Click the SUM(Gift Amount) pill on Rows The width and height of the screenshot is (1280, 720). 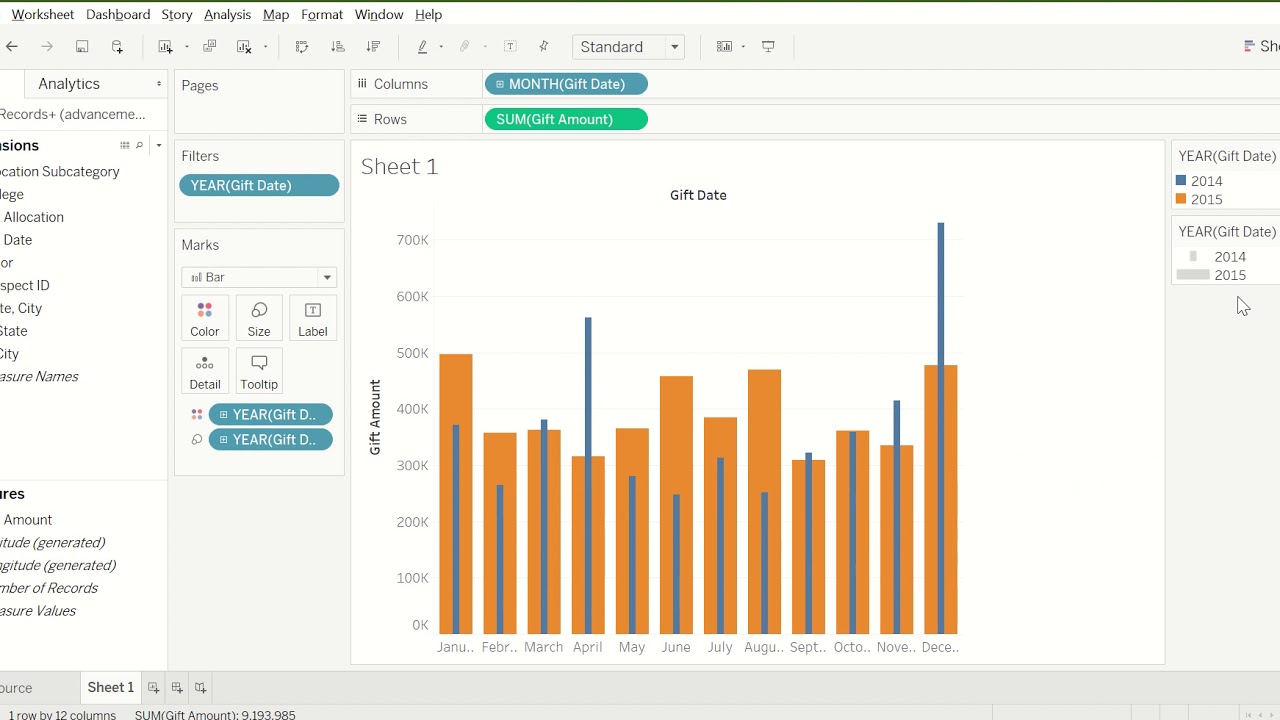click(x=566, y=119)
